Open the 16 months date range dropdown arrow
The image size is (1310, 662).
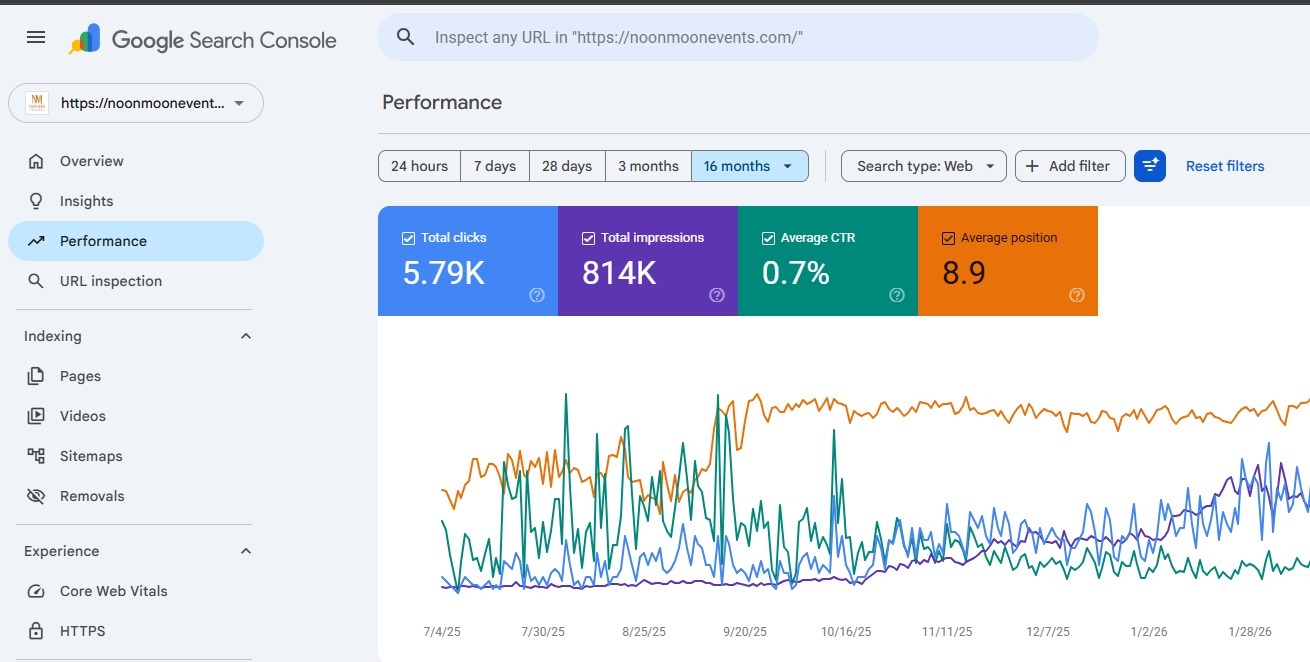(x=788, y=166)
